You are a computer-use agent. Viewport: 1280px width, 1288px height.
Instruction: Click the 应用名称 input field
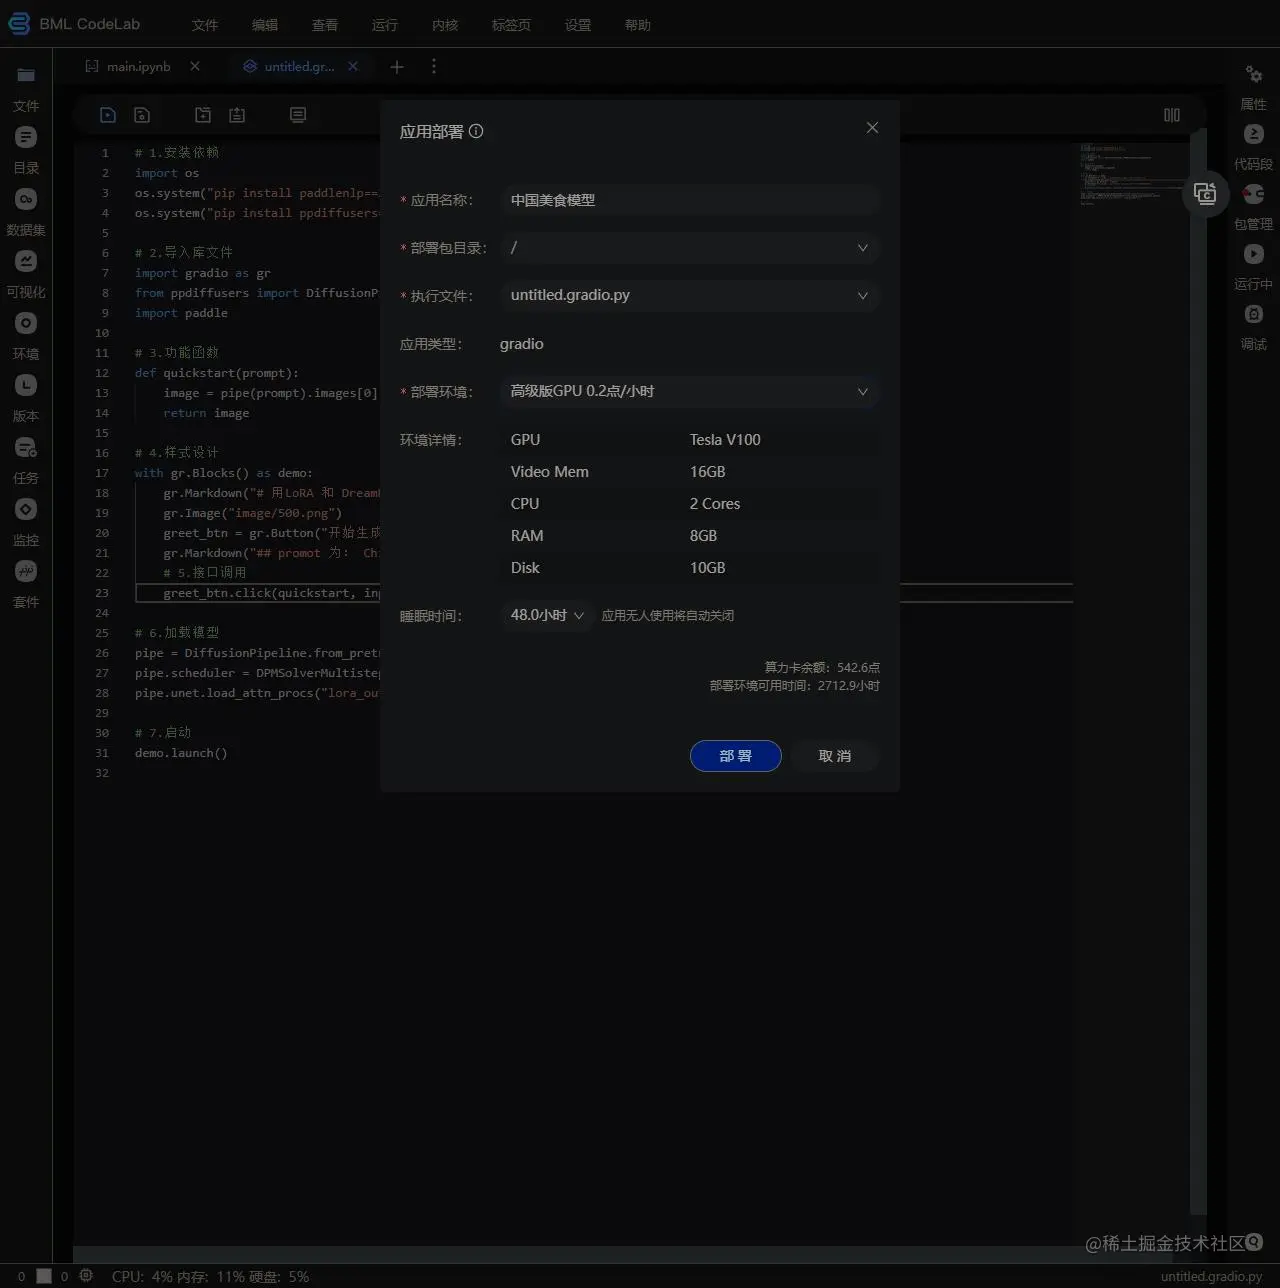690,200
